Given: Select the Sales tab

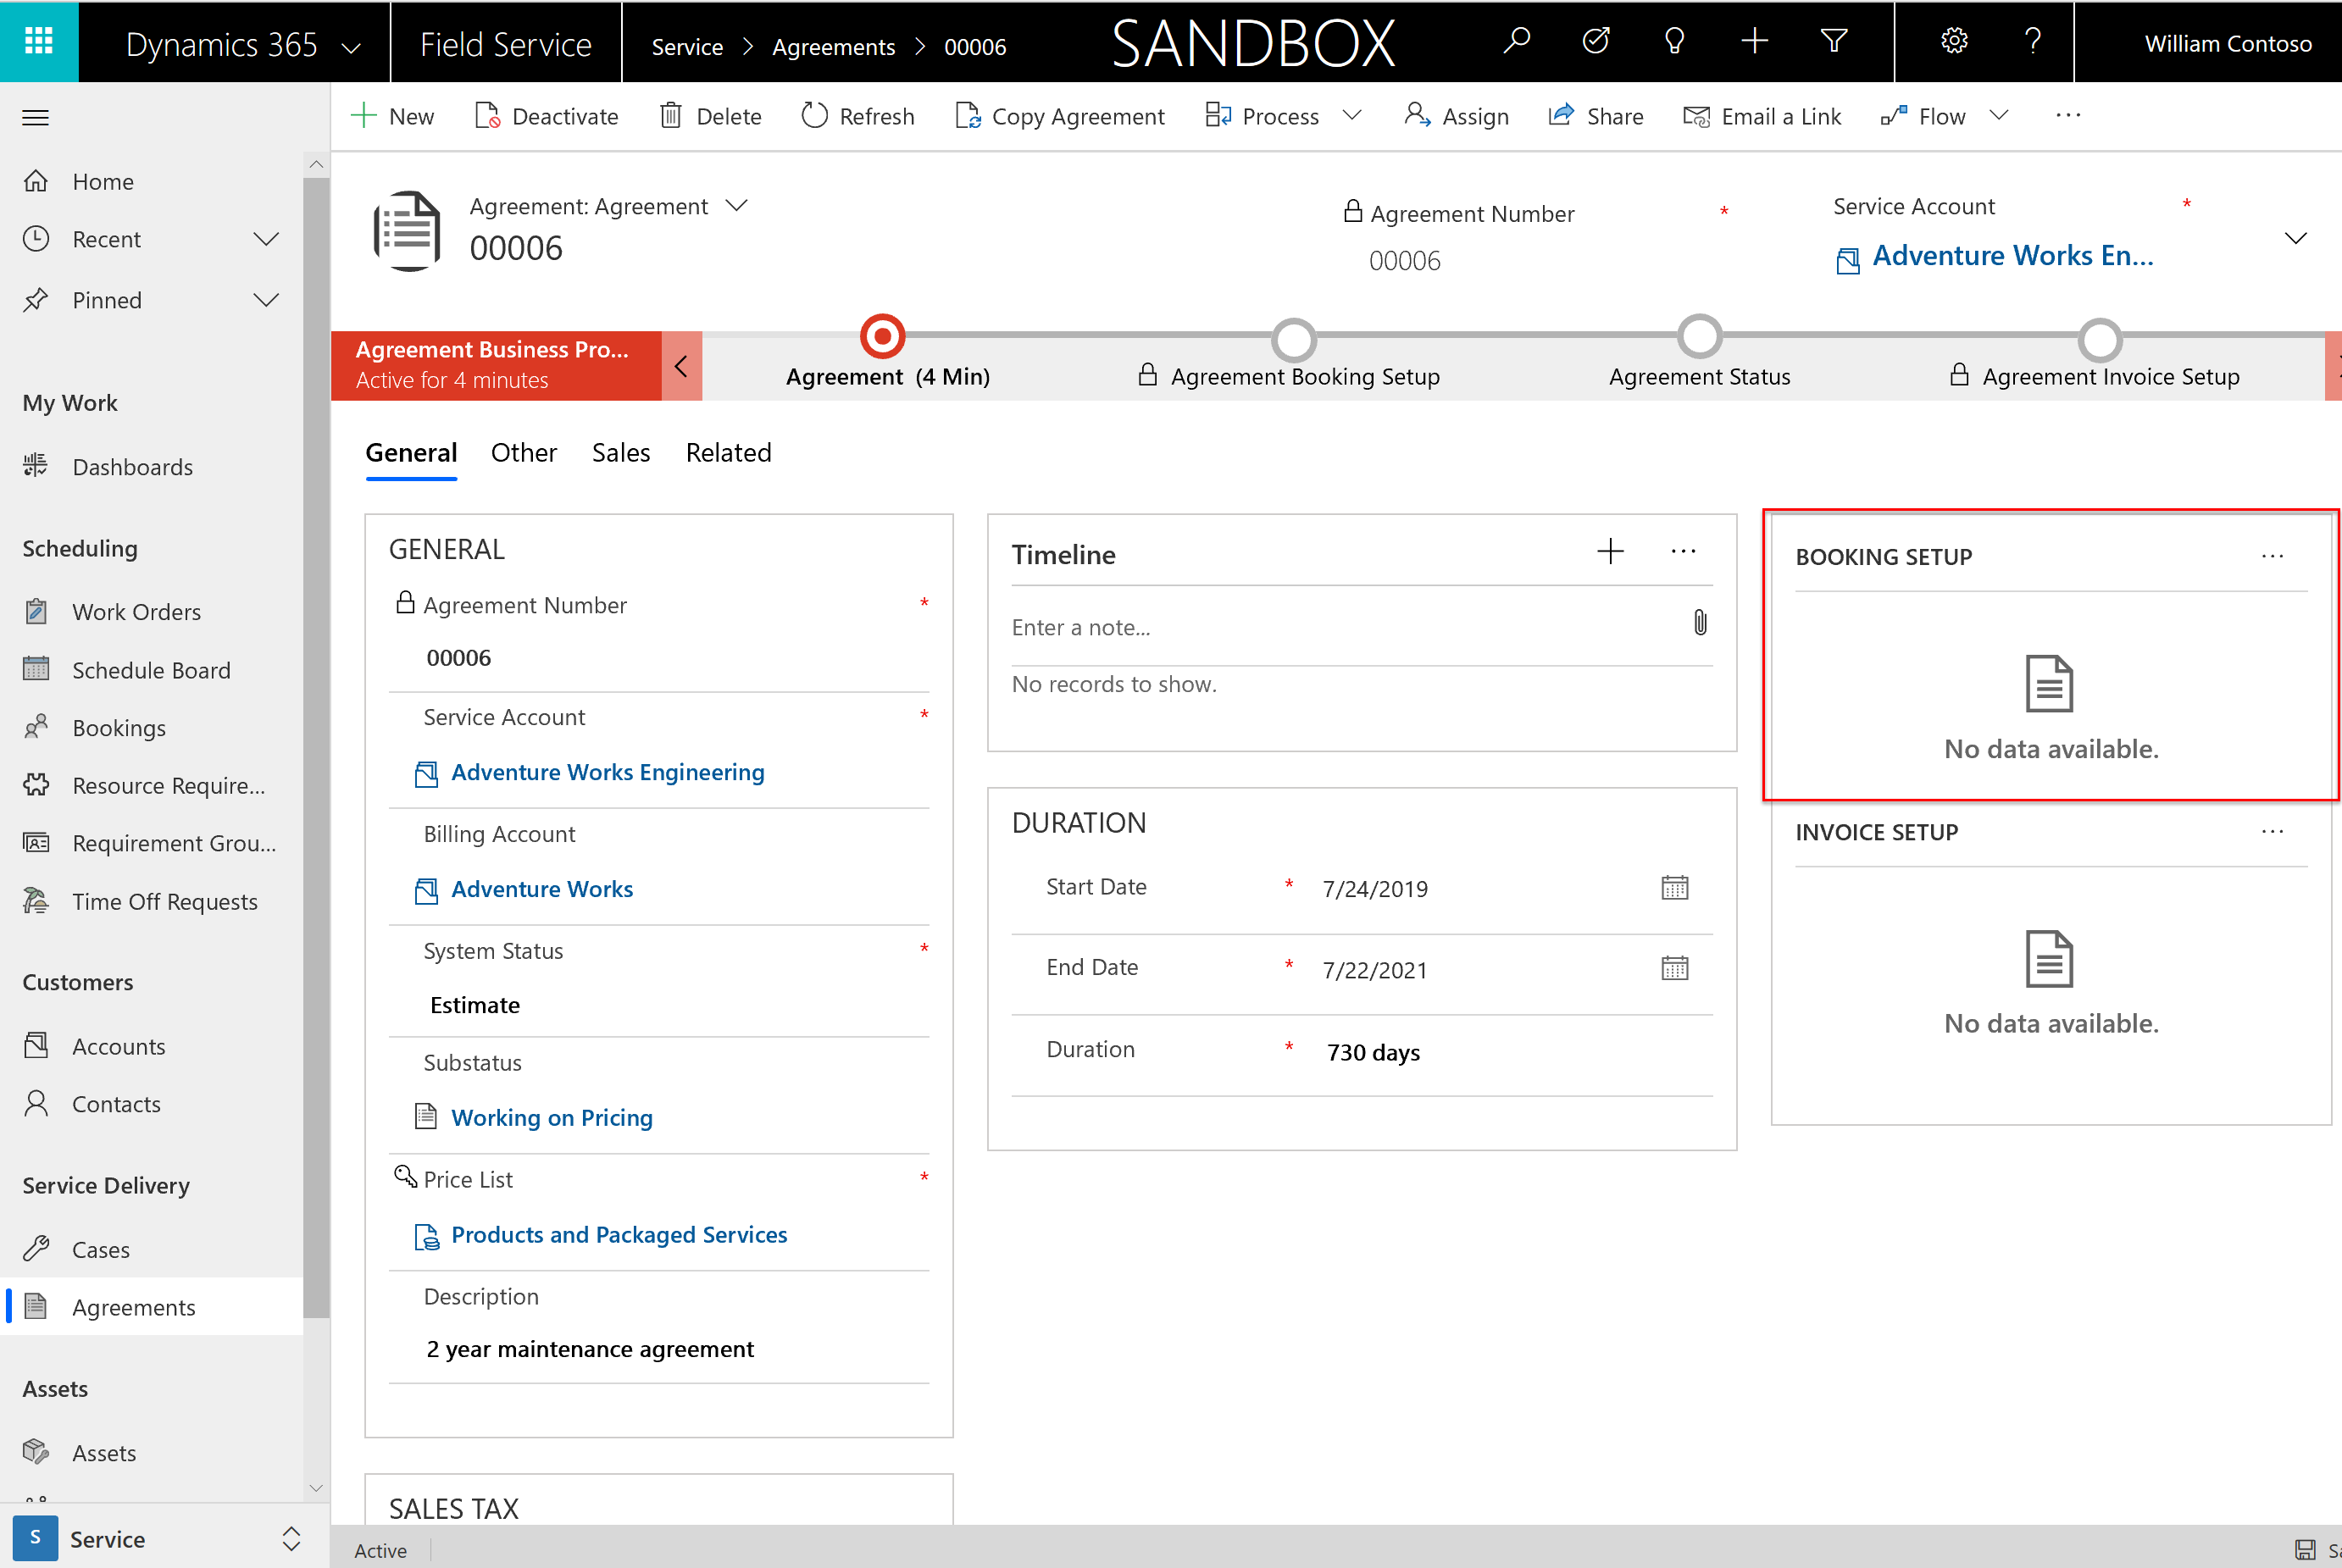Looking at the screenshot, I should coord(618,452).
